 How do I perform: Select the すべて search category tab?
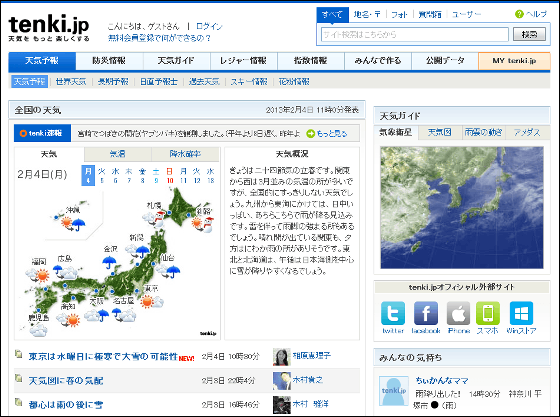point(332,15)
